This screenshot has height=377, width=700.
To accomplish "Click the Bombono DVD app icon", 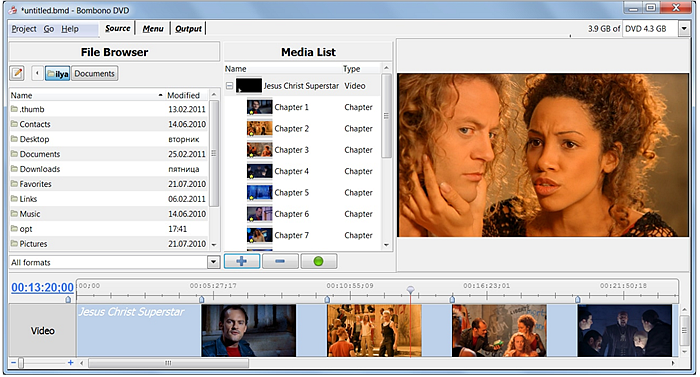I will [x=12, y=10].
